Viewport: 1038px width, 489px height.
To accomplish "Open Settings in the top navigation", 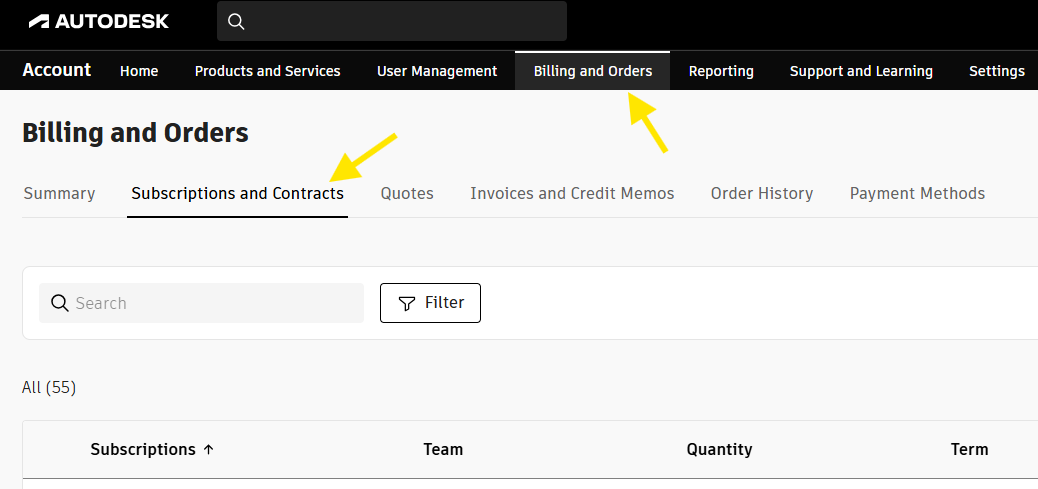I will [996, 71].
